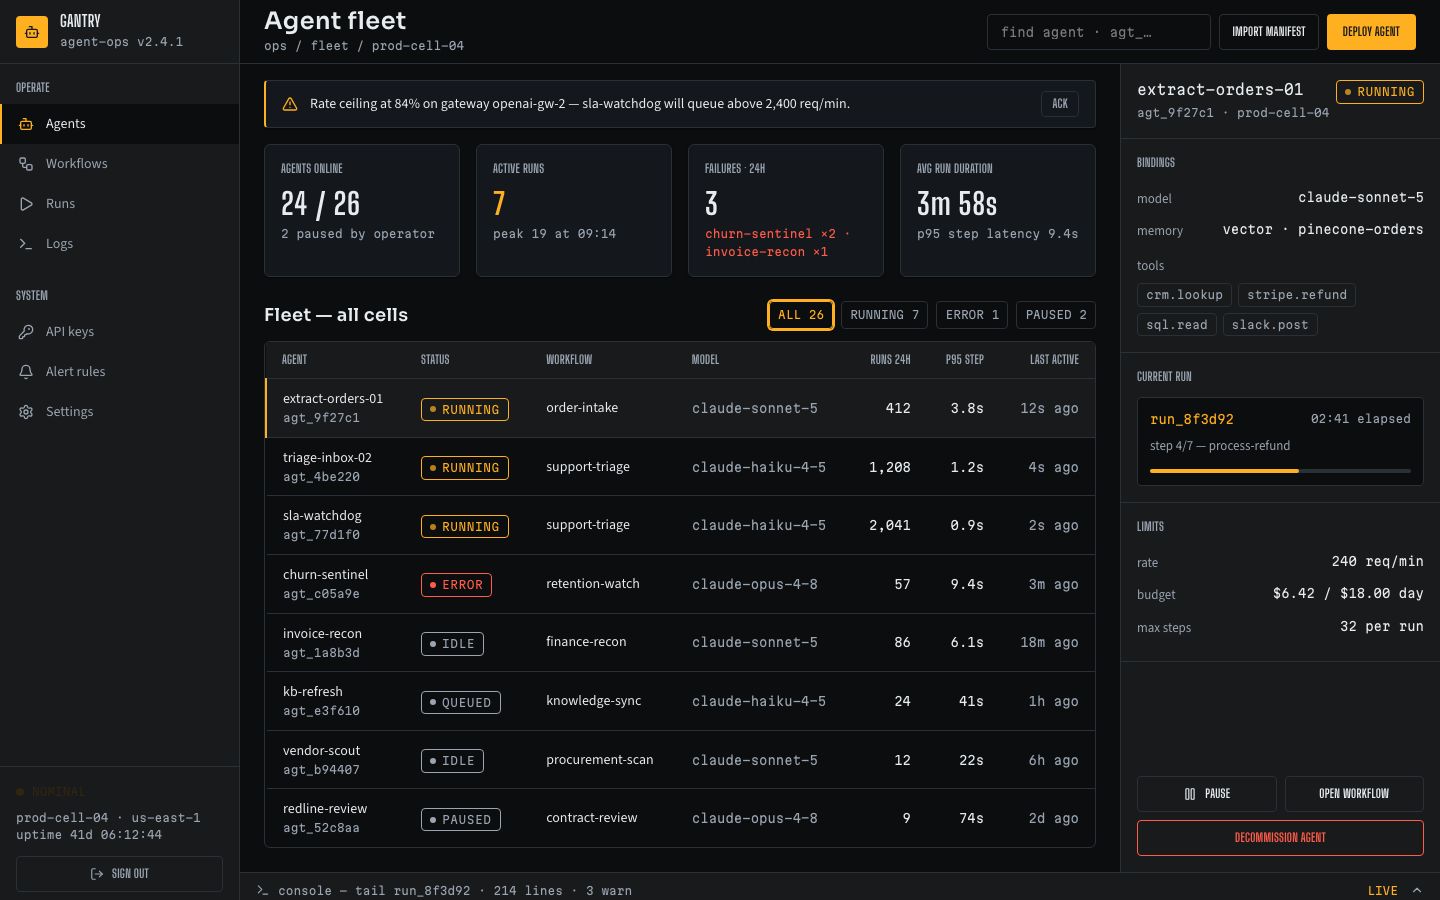Screen dimensions: 1440x900
Task: Click Open Workflow button
Action: (1354, 794)
